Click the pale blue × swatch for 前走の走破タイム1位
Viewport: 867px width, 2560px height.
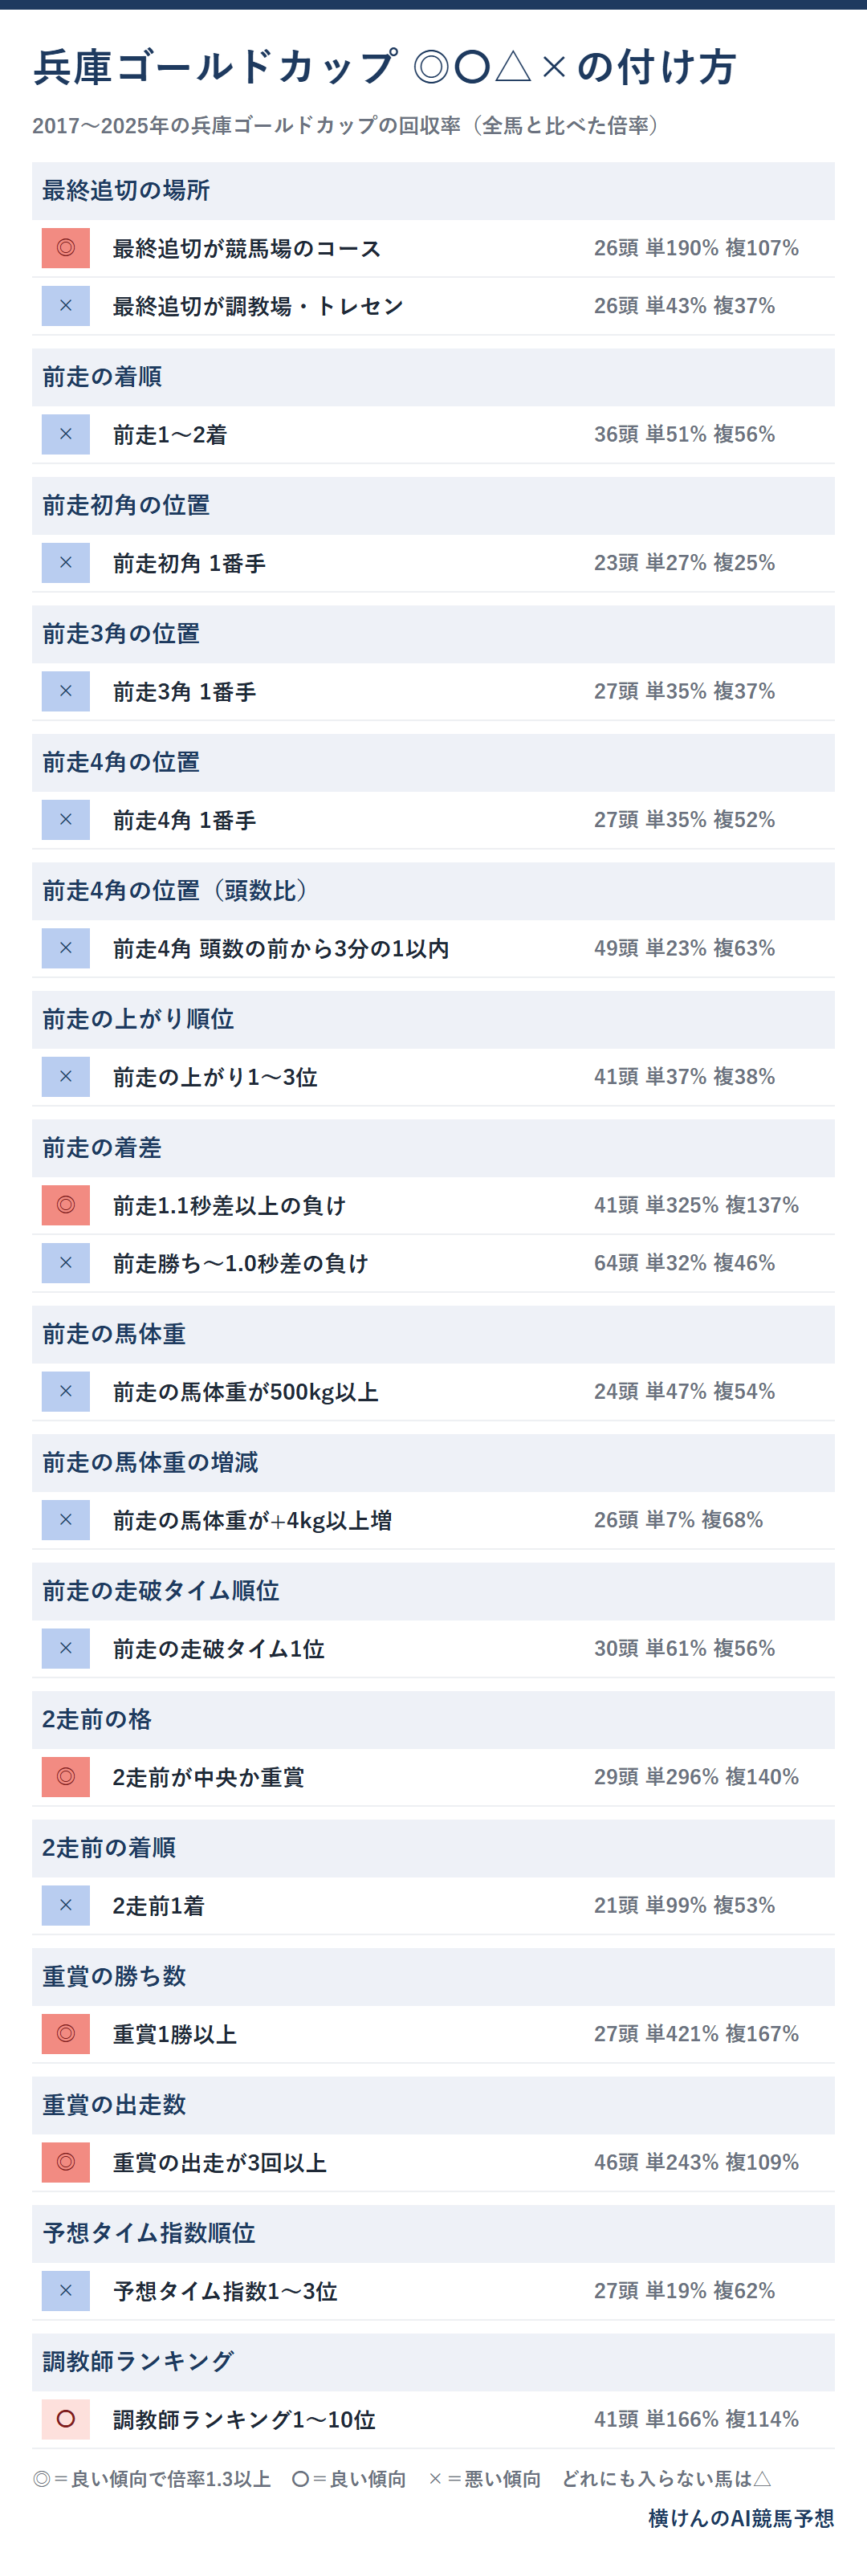pos(65,1649)
